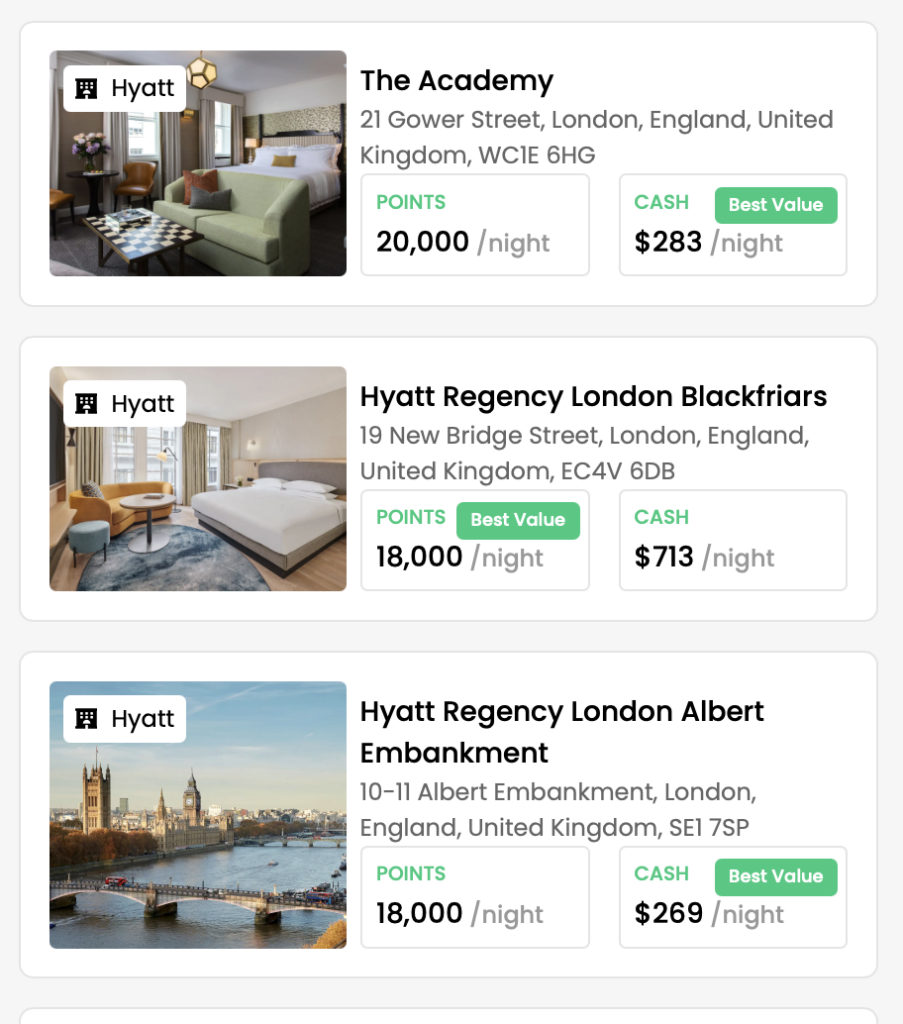The image size is (903, 1024).
Task: Open The Academy hotel title
Action: click(x=456, y=80)
